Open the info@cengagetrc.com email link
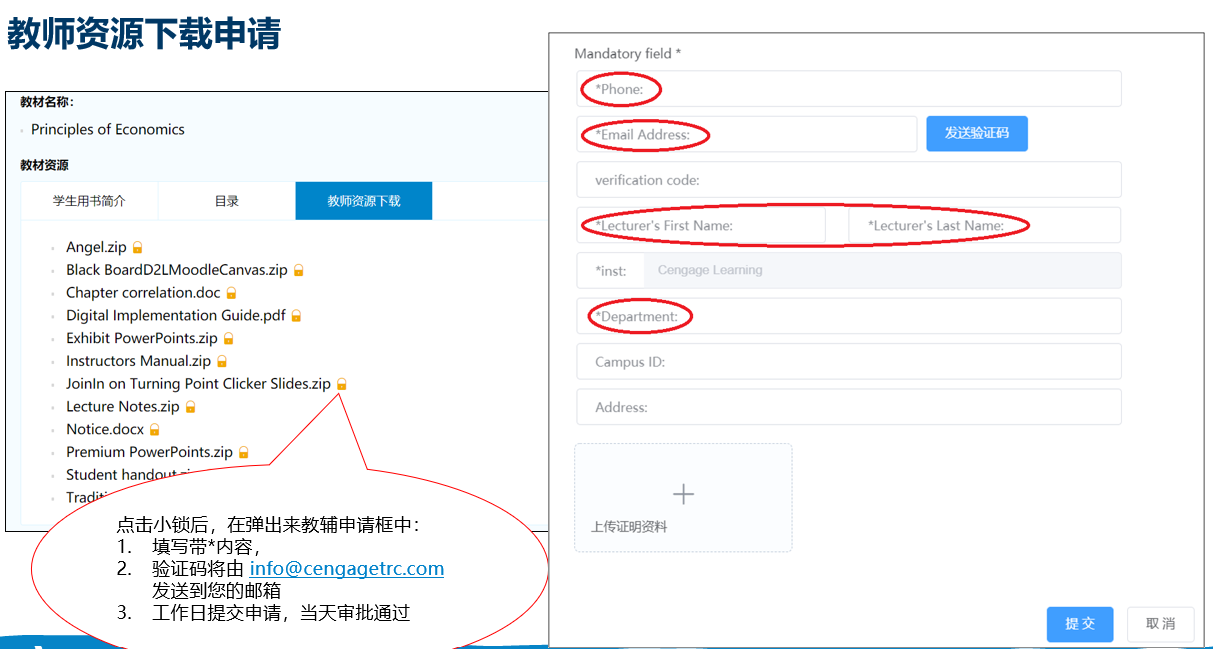This screenshot has height=649, width=1213. point(346,569)
